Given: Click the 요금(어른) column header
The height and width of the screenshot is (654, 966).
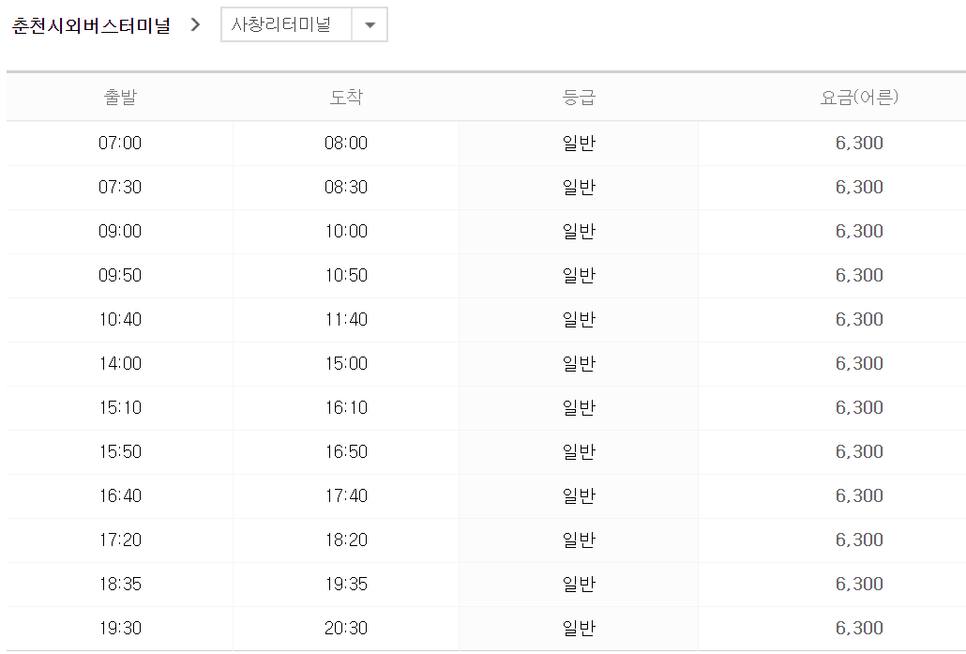Looking at the screenshot, I should pyautogui.click(x=859, y=98).
